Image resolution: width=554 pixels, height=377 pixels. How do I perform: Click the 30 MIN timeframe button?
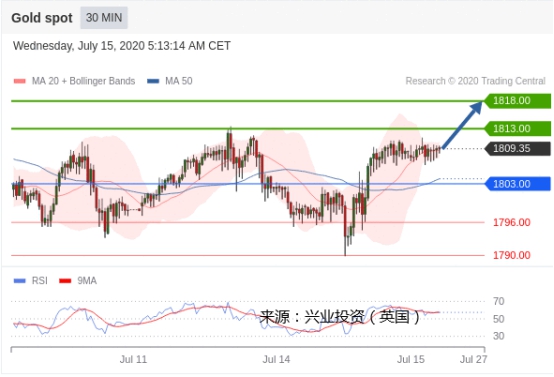coord(104,18)
